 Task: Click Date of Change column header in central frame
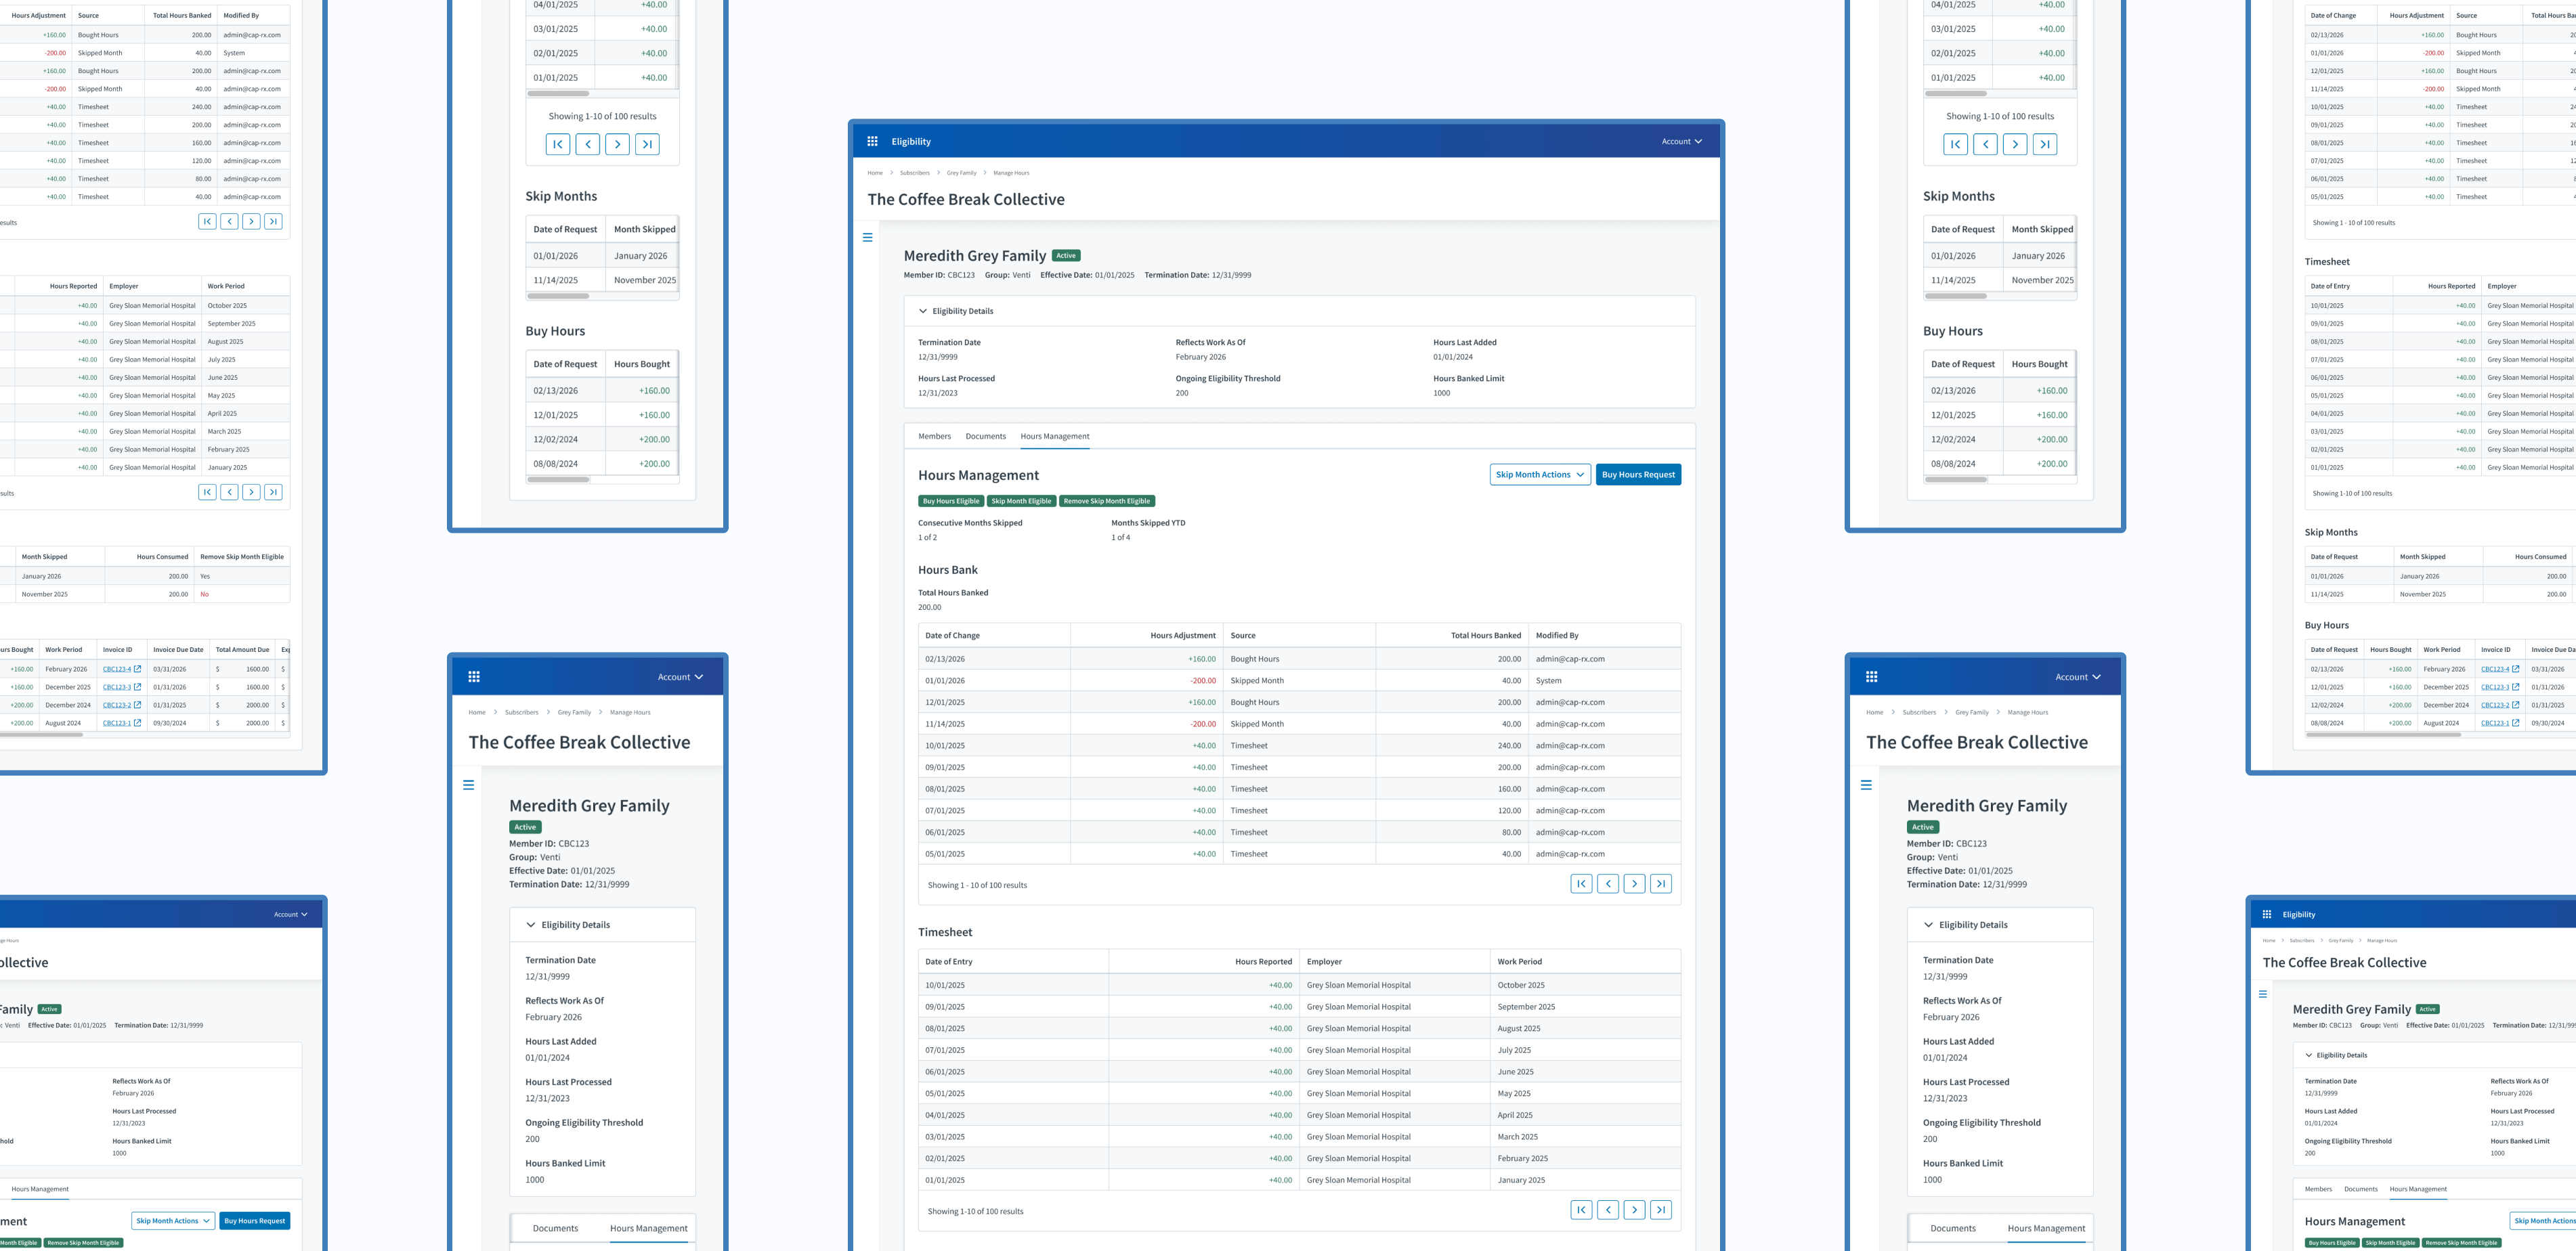(952, 635)
